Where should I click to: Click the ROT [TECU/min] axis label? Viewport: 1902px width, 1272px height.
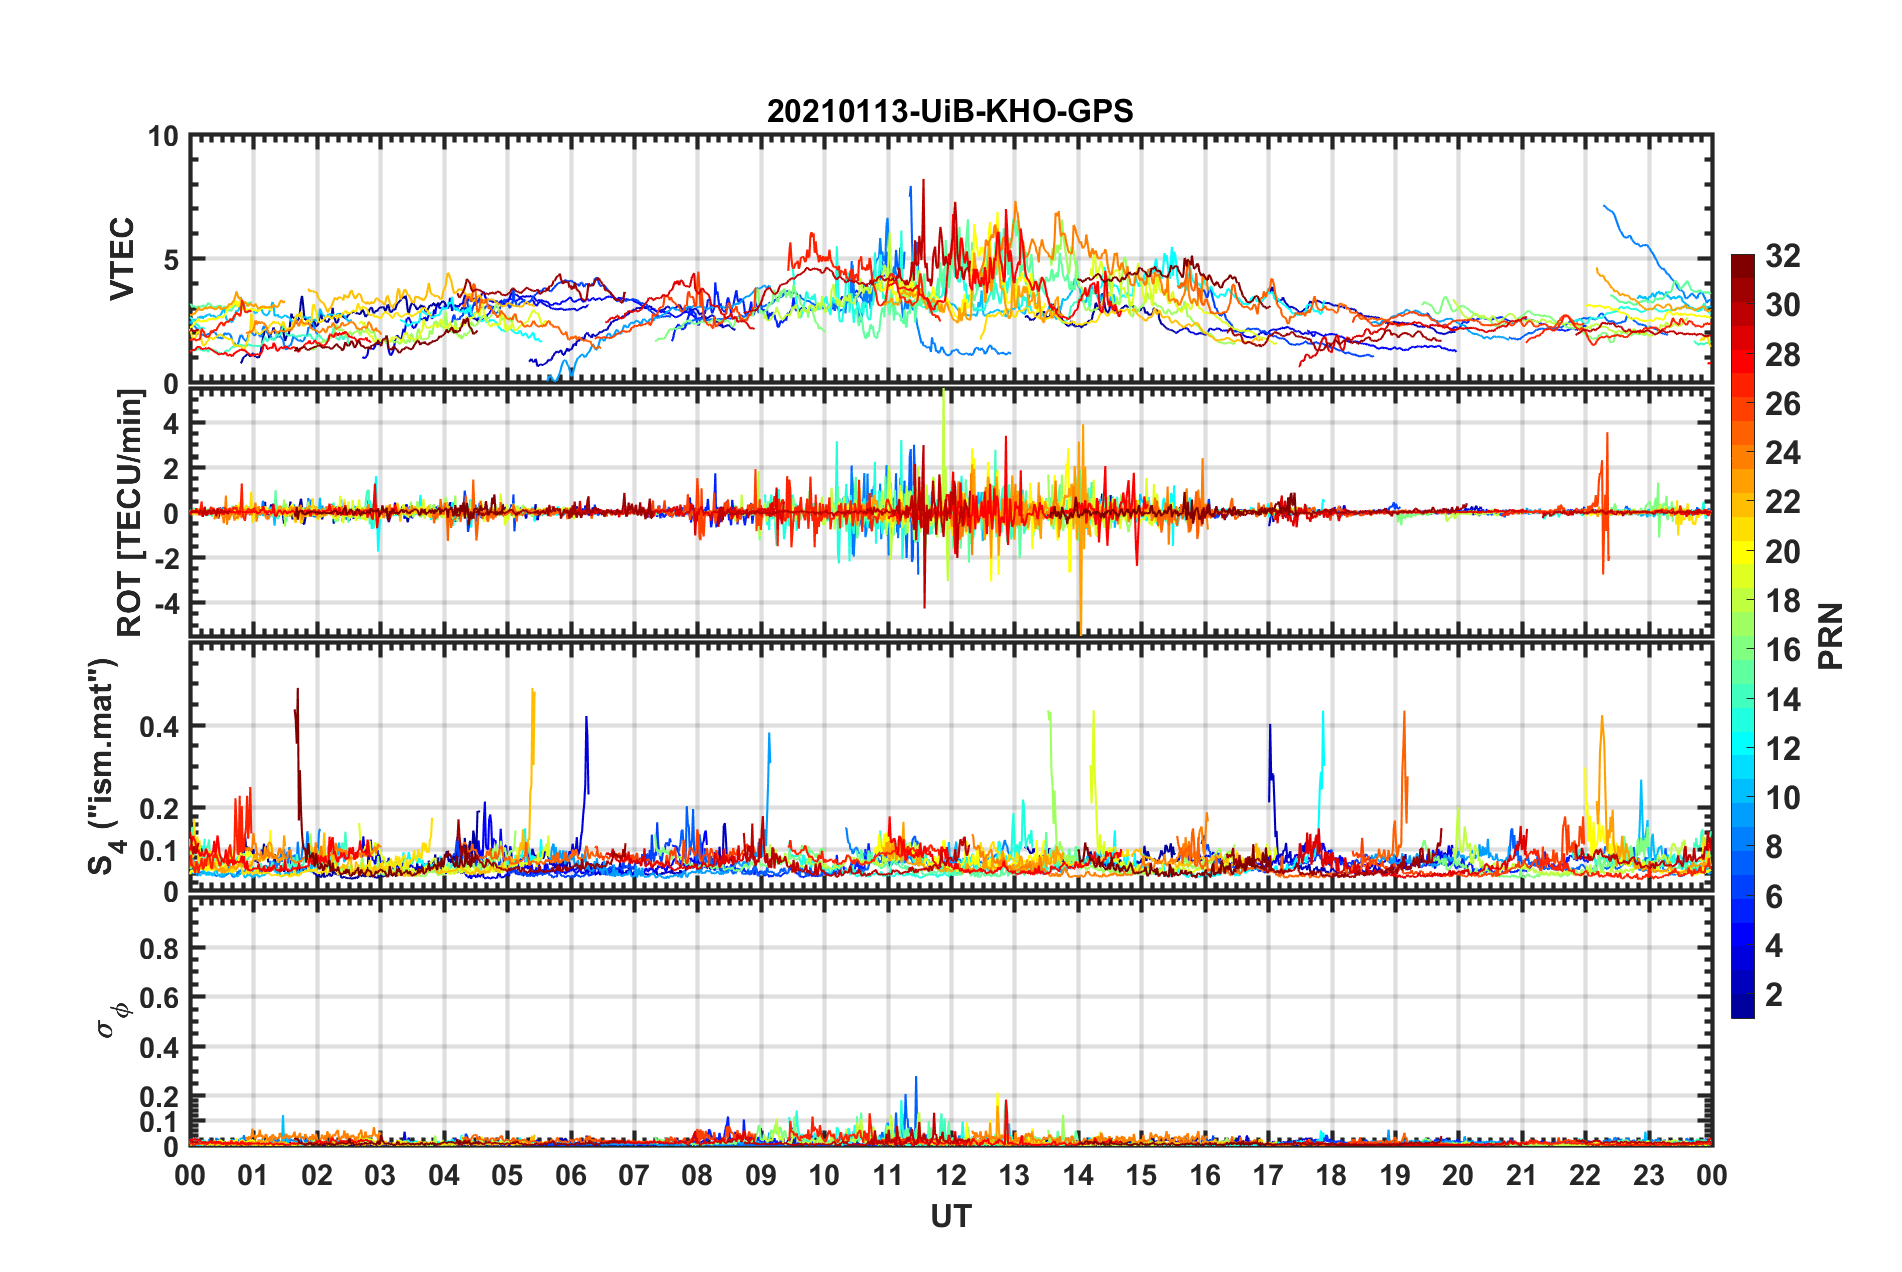click(130, 513)
